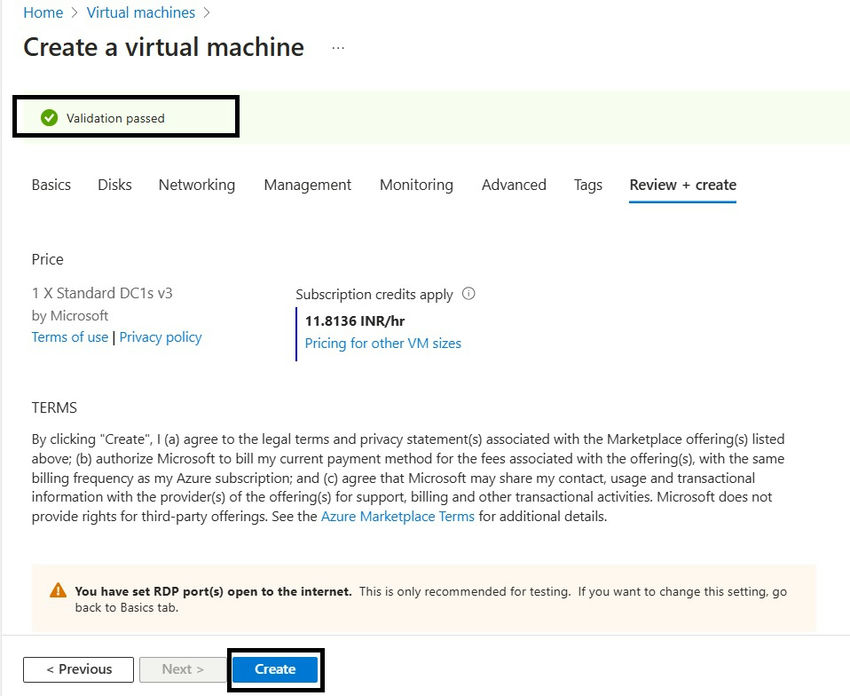
Task: Click the green Validation passed checkmark icon
Action: [x=49, y=118]
